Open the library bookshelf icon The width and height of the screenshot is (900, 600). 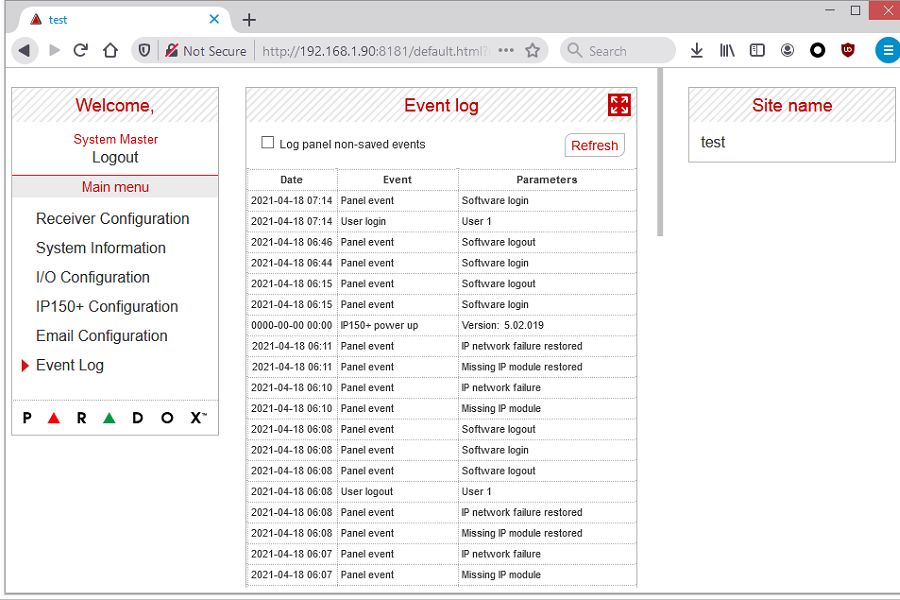tap(727, 50)
